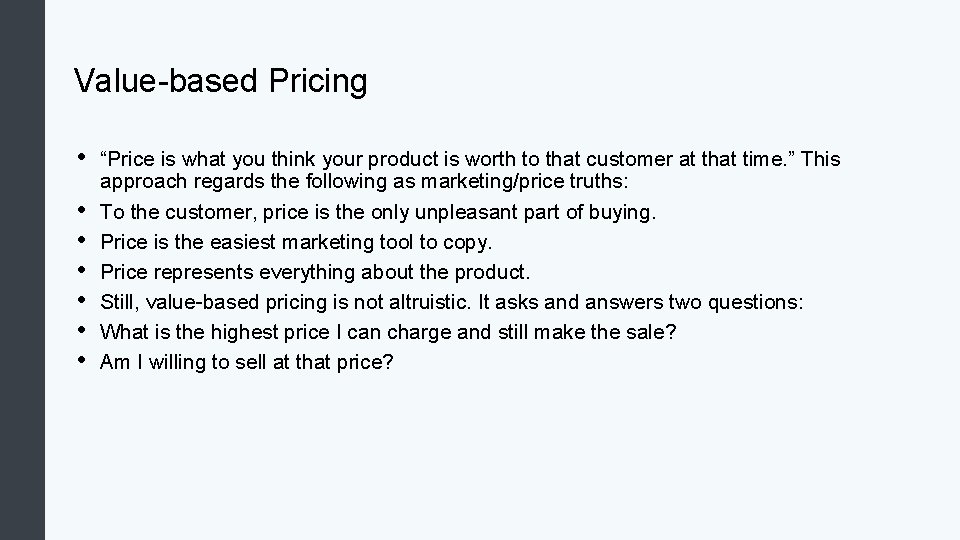Image resolution: width=960 pixels, height=540 pixels.
Task: Click the bullet before 'What is the highest price'
Action: tap(81, 330)
